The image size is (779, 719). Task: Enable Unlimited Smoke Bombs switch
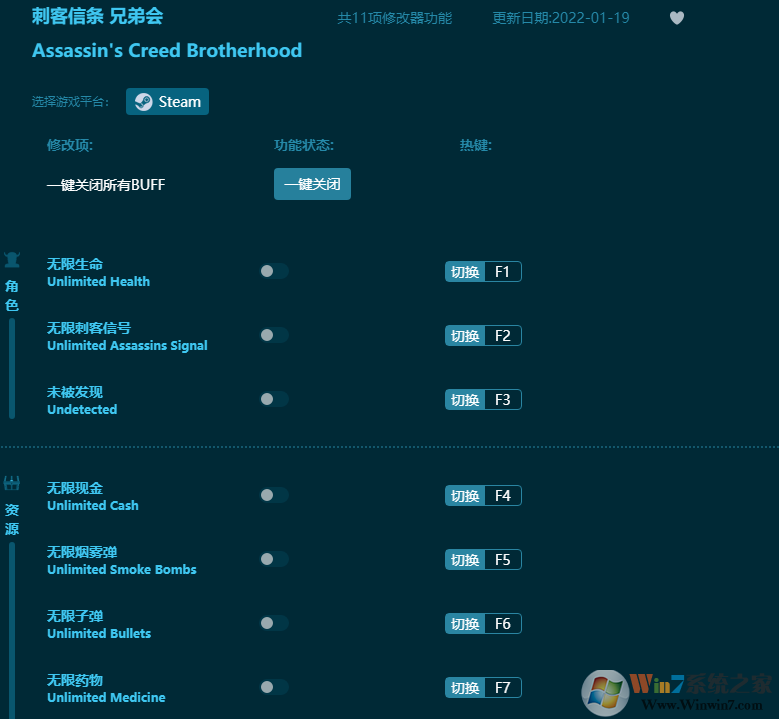point(274,559)
